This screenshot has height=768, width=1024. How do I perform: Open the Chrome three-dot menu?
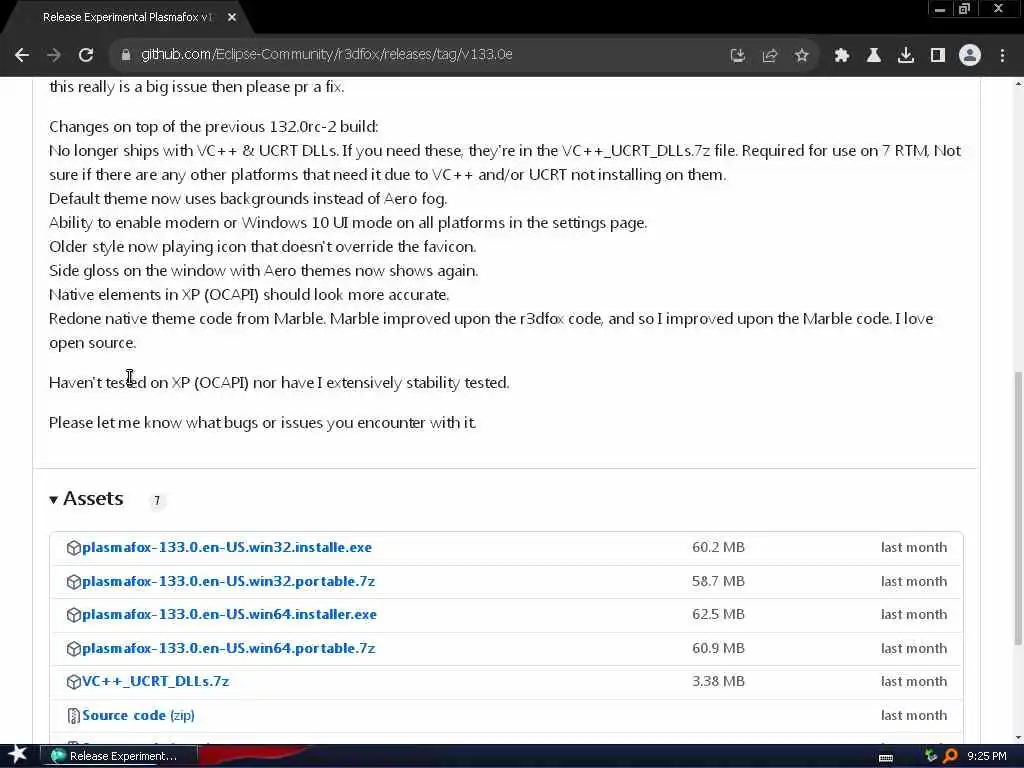click(1002, 56)
